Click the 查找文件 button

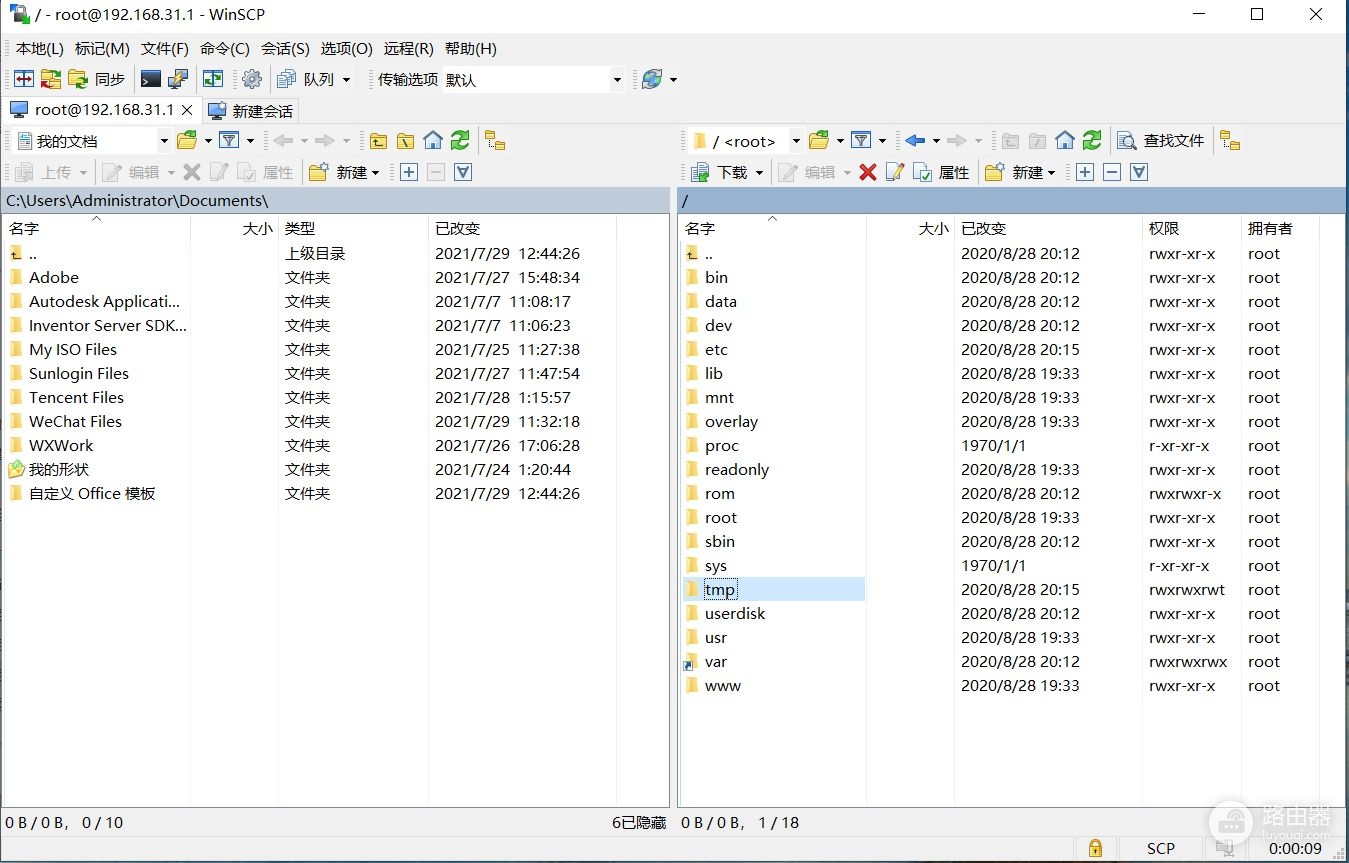(1161, 140)
